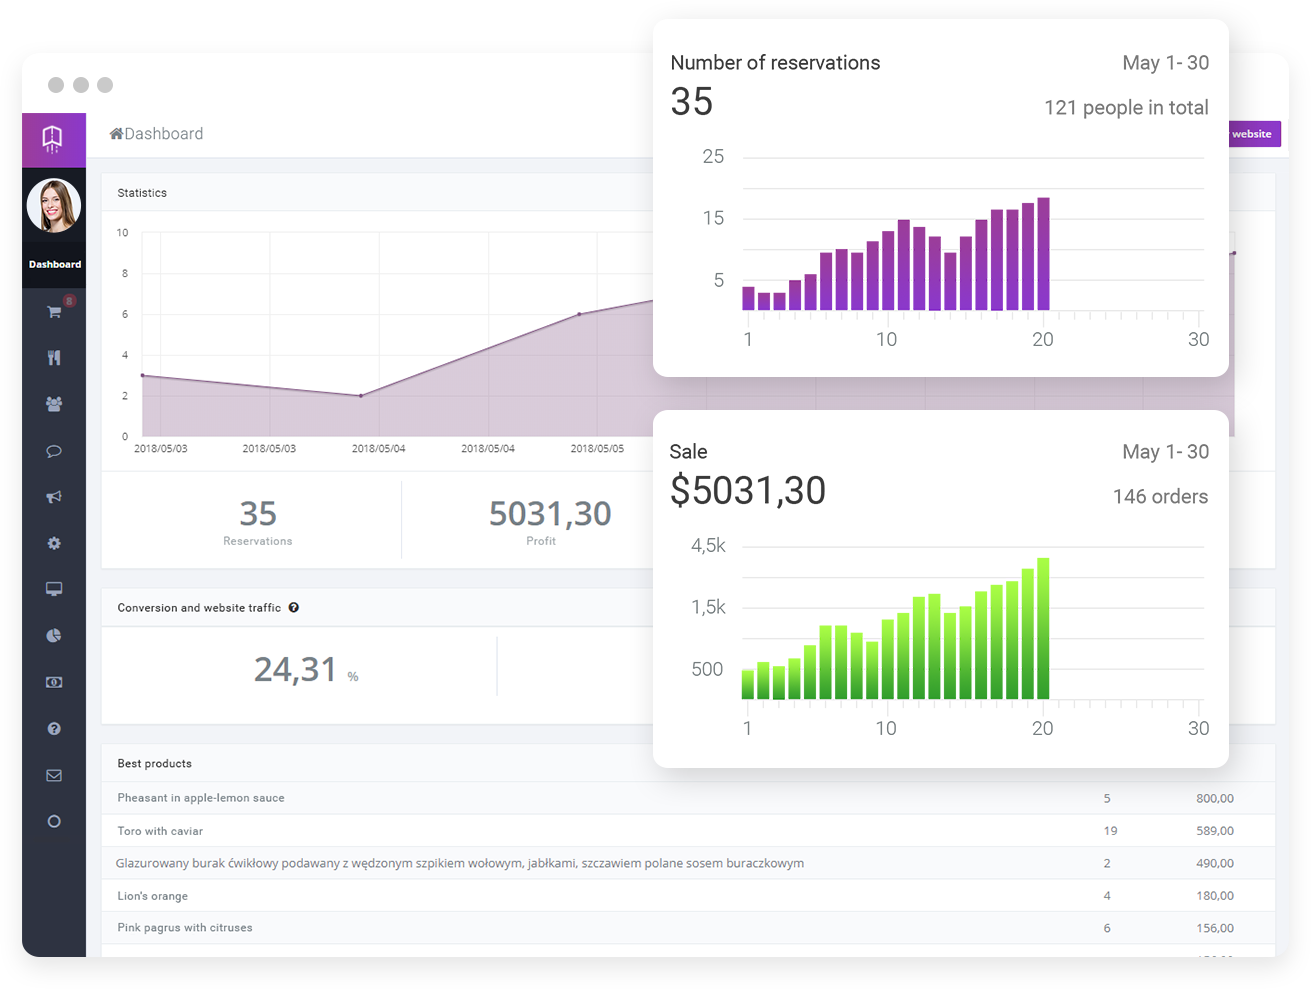Click the Dashboard breadcrumb text

164,134
